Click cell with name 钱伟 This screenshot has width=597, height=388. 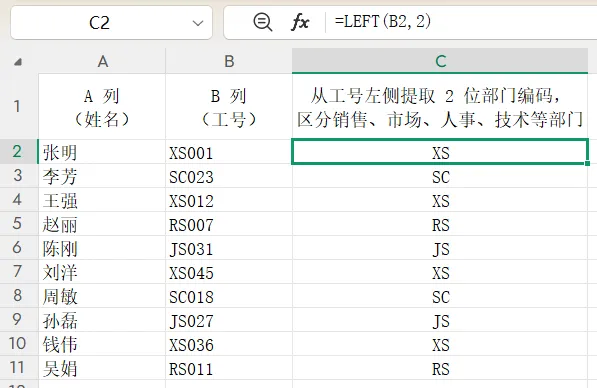[102, 344]
